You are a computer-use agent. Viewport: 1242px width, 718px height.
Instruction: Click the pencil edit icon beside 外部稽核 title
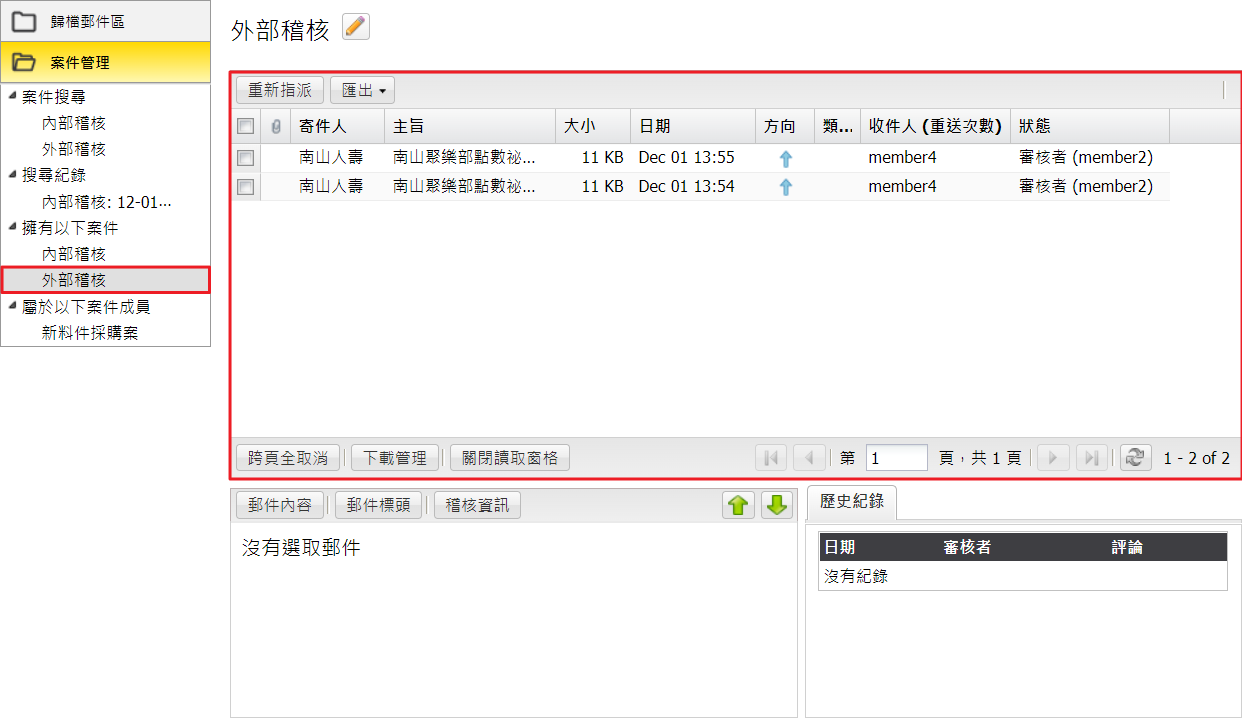[x=356, y=27]
